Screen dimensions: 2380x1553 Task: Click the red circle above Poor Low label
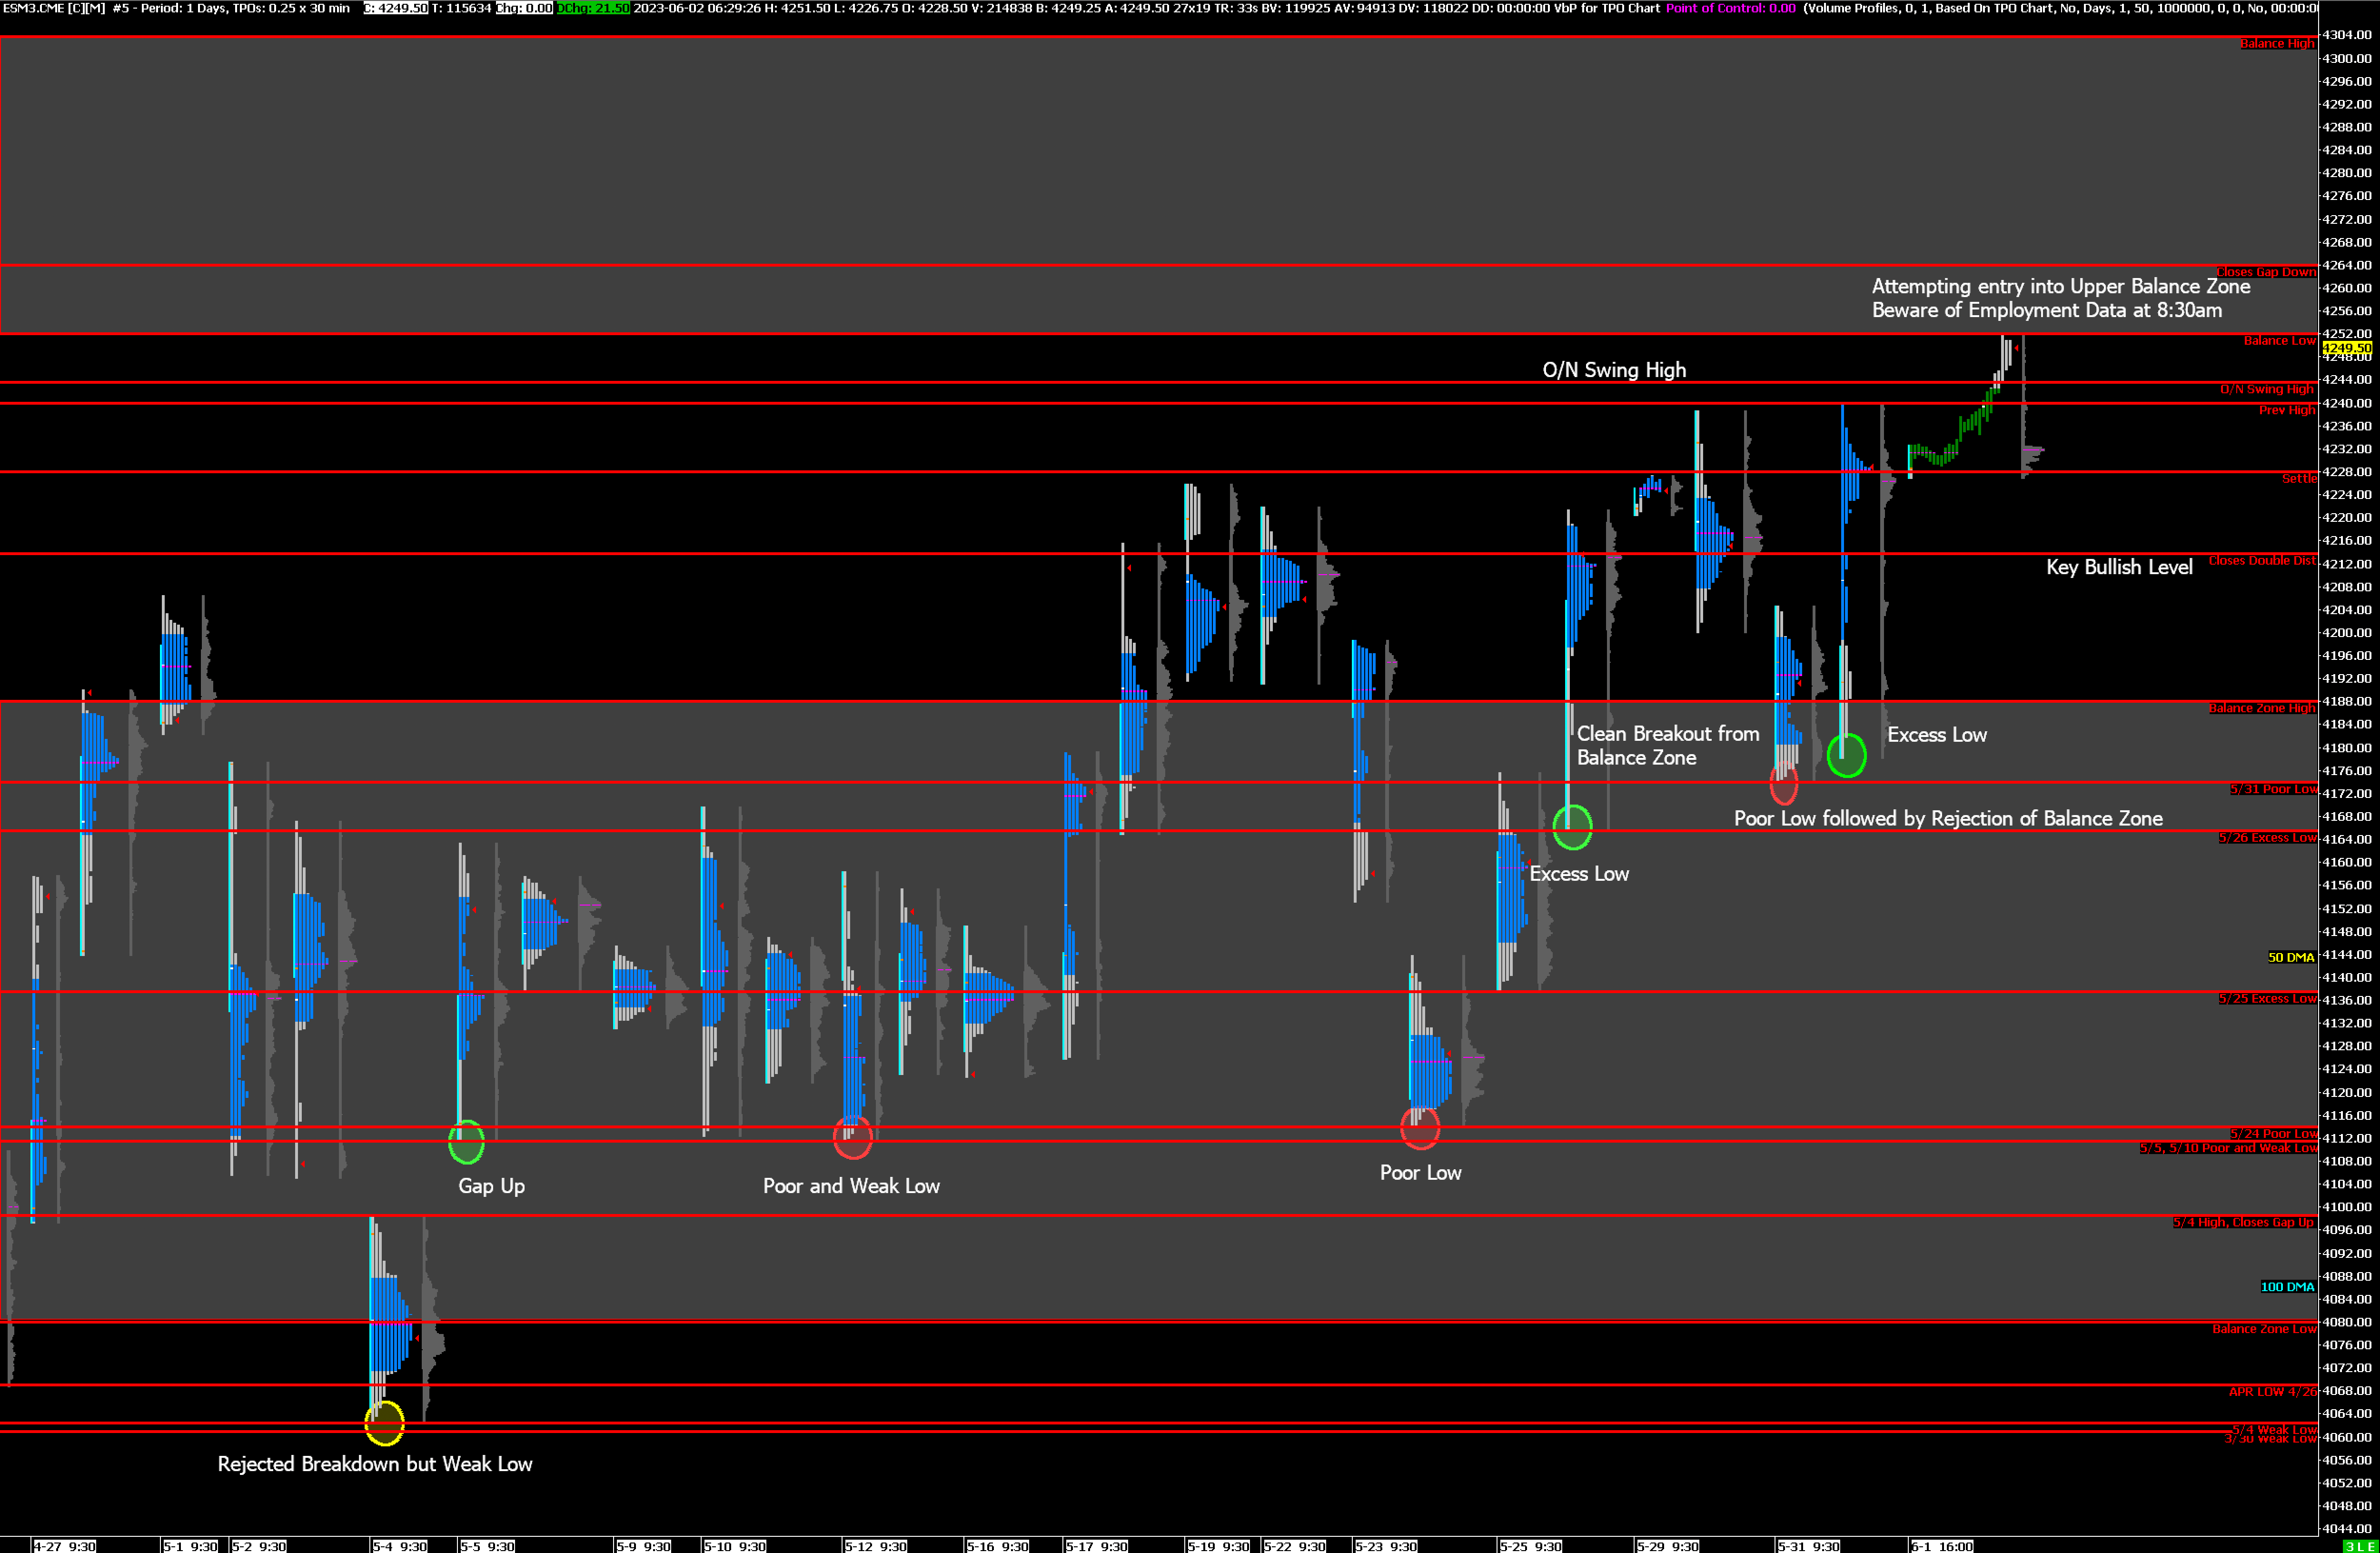pyautogui.click(x=1419, y=1128)
